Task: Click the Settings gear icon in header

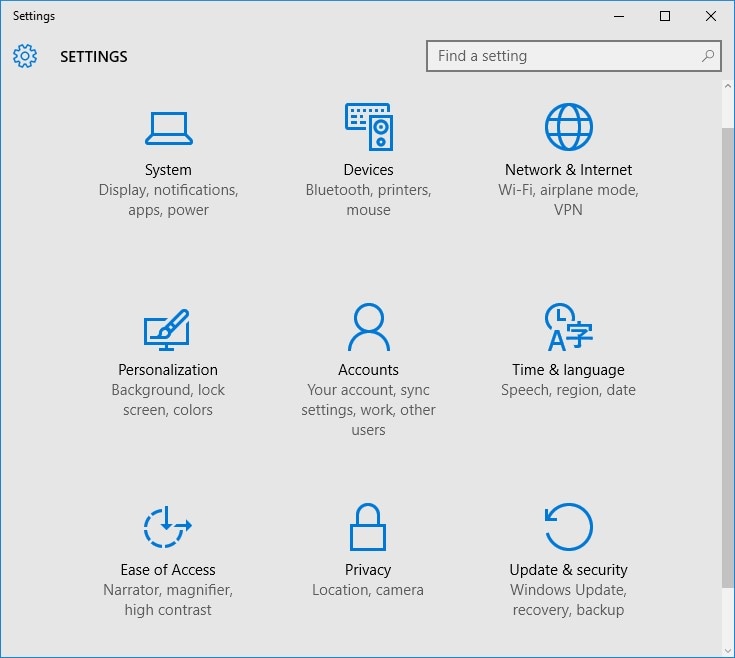Action: [25, 56]
